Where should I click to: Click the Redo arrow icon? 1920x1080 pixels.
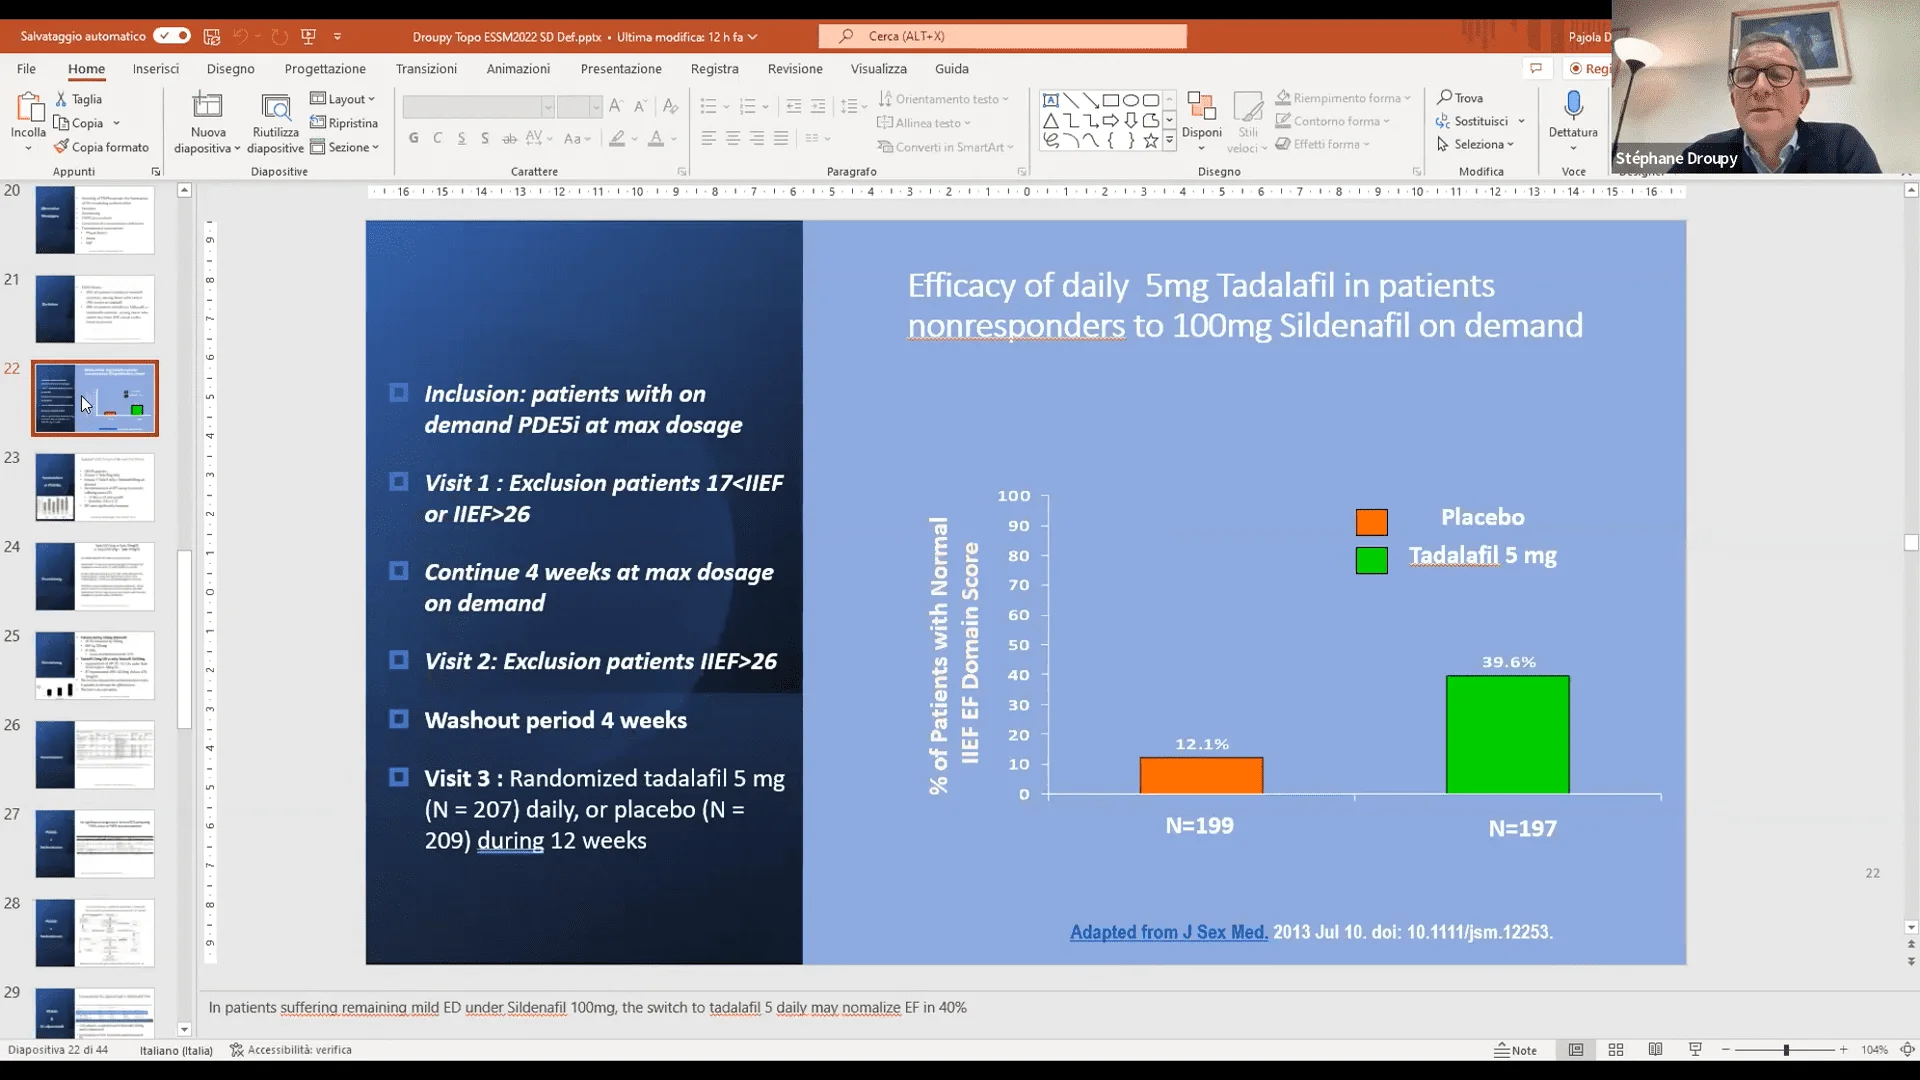point(280,36)
